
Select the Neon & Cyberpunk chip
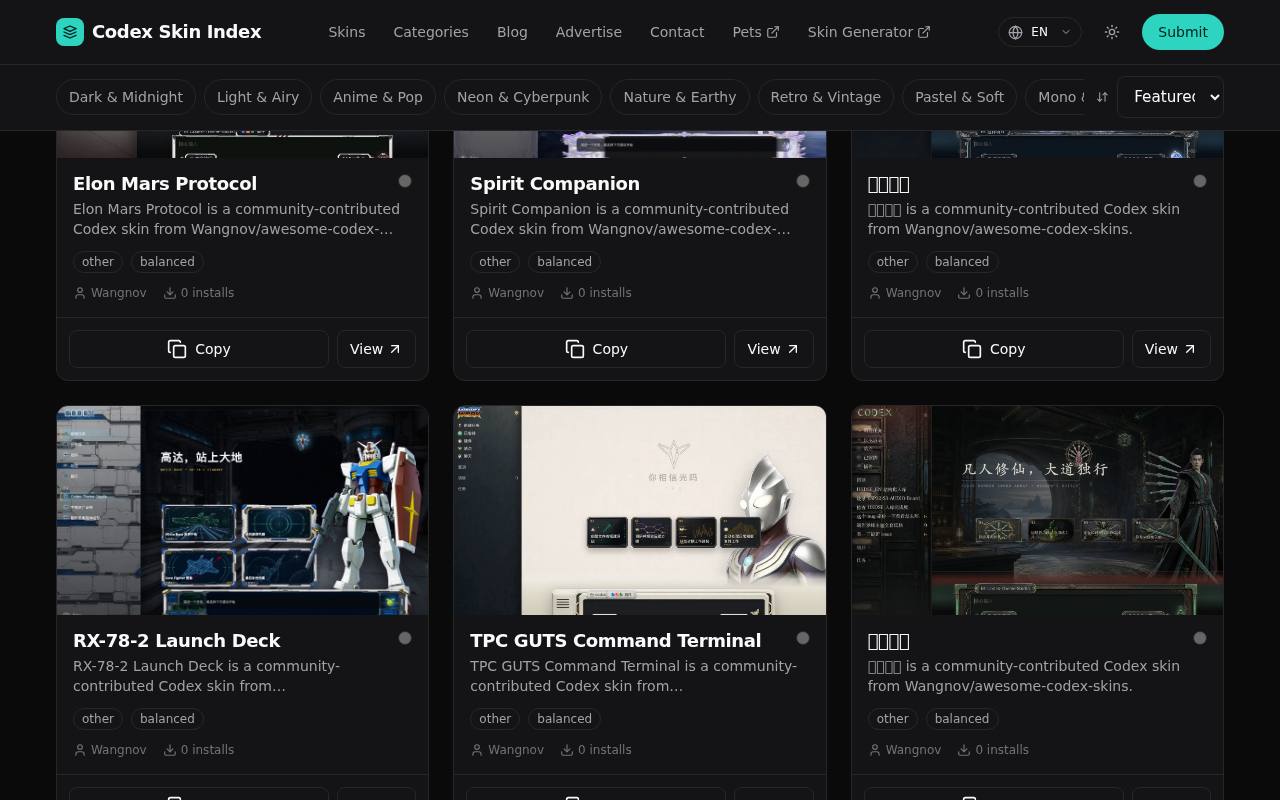pos(523,97)
